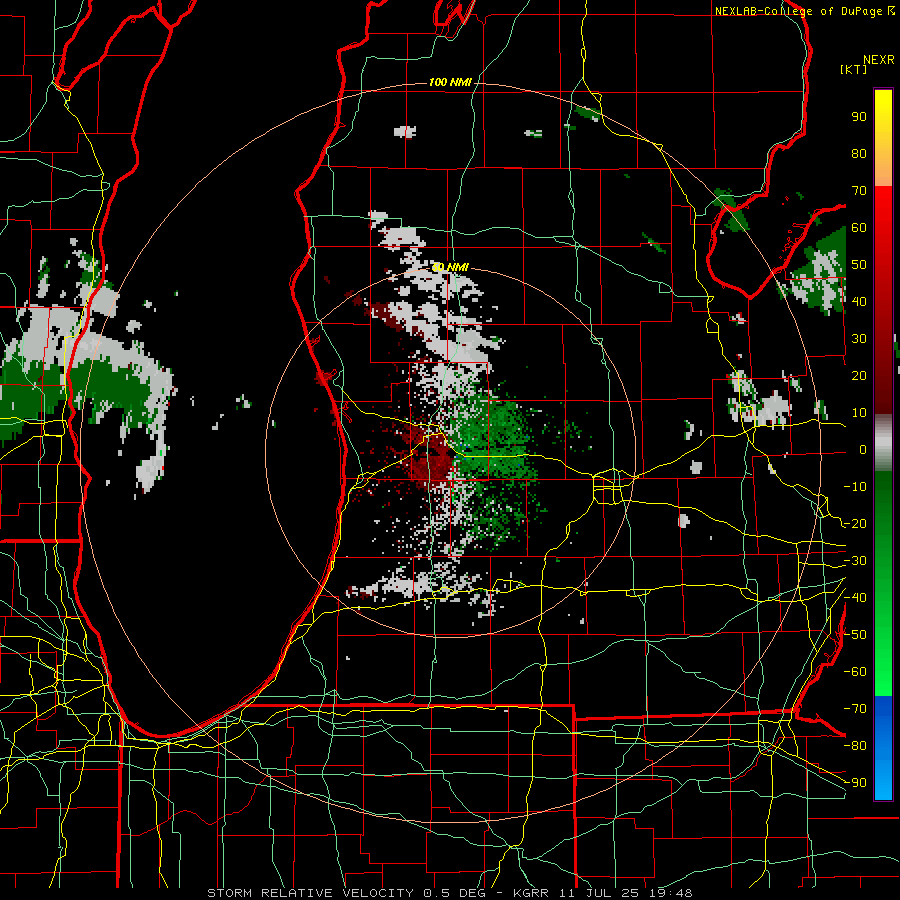Viewport: 900px width, 900px height.
Task: Click the NEXR label above the color scale
Action: click(878, 60)
